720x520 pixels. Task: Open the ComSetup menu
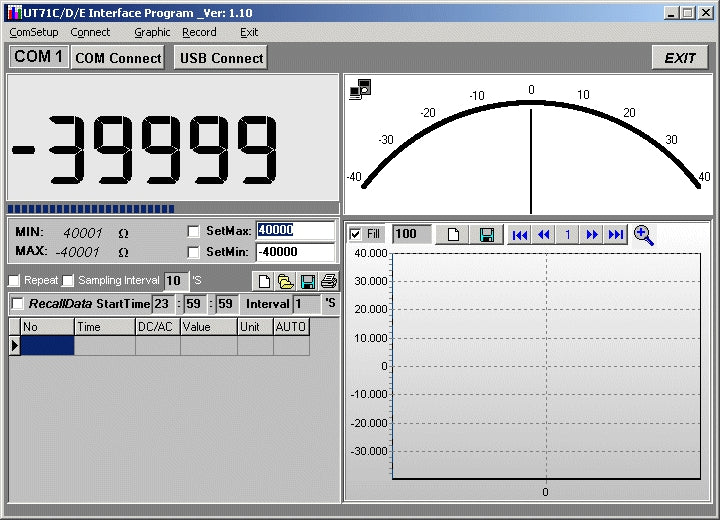pyautogui.click(x=34, y=32)
